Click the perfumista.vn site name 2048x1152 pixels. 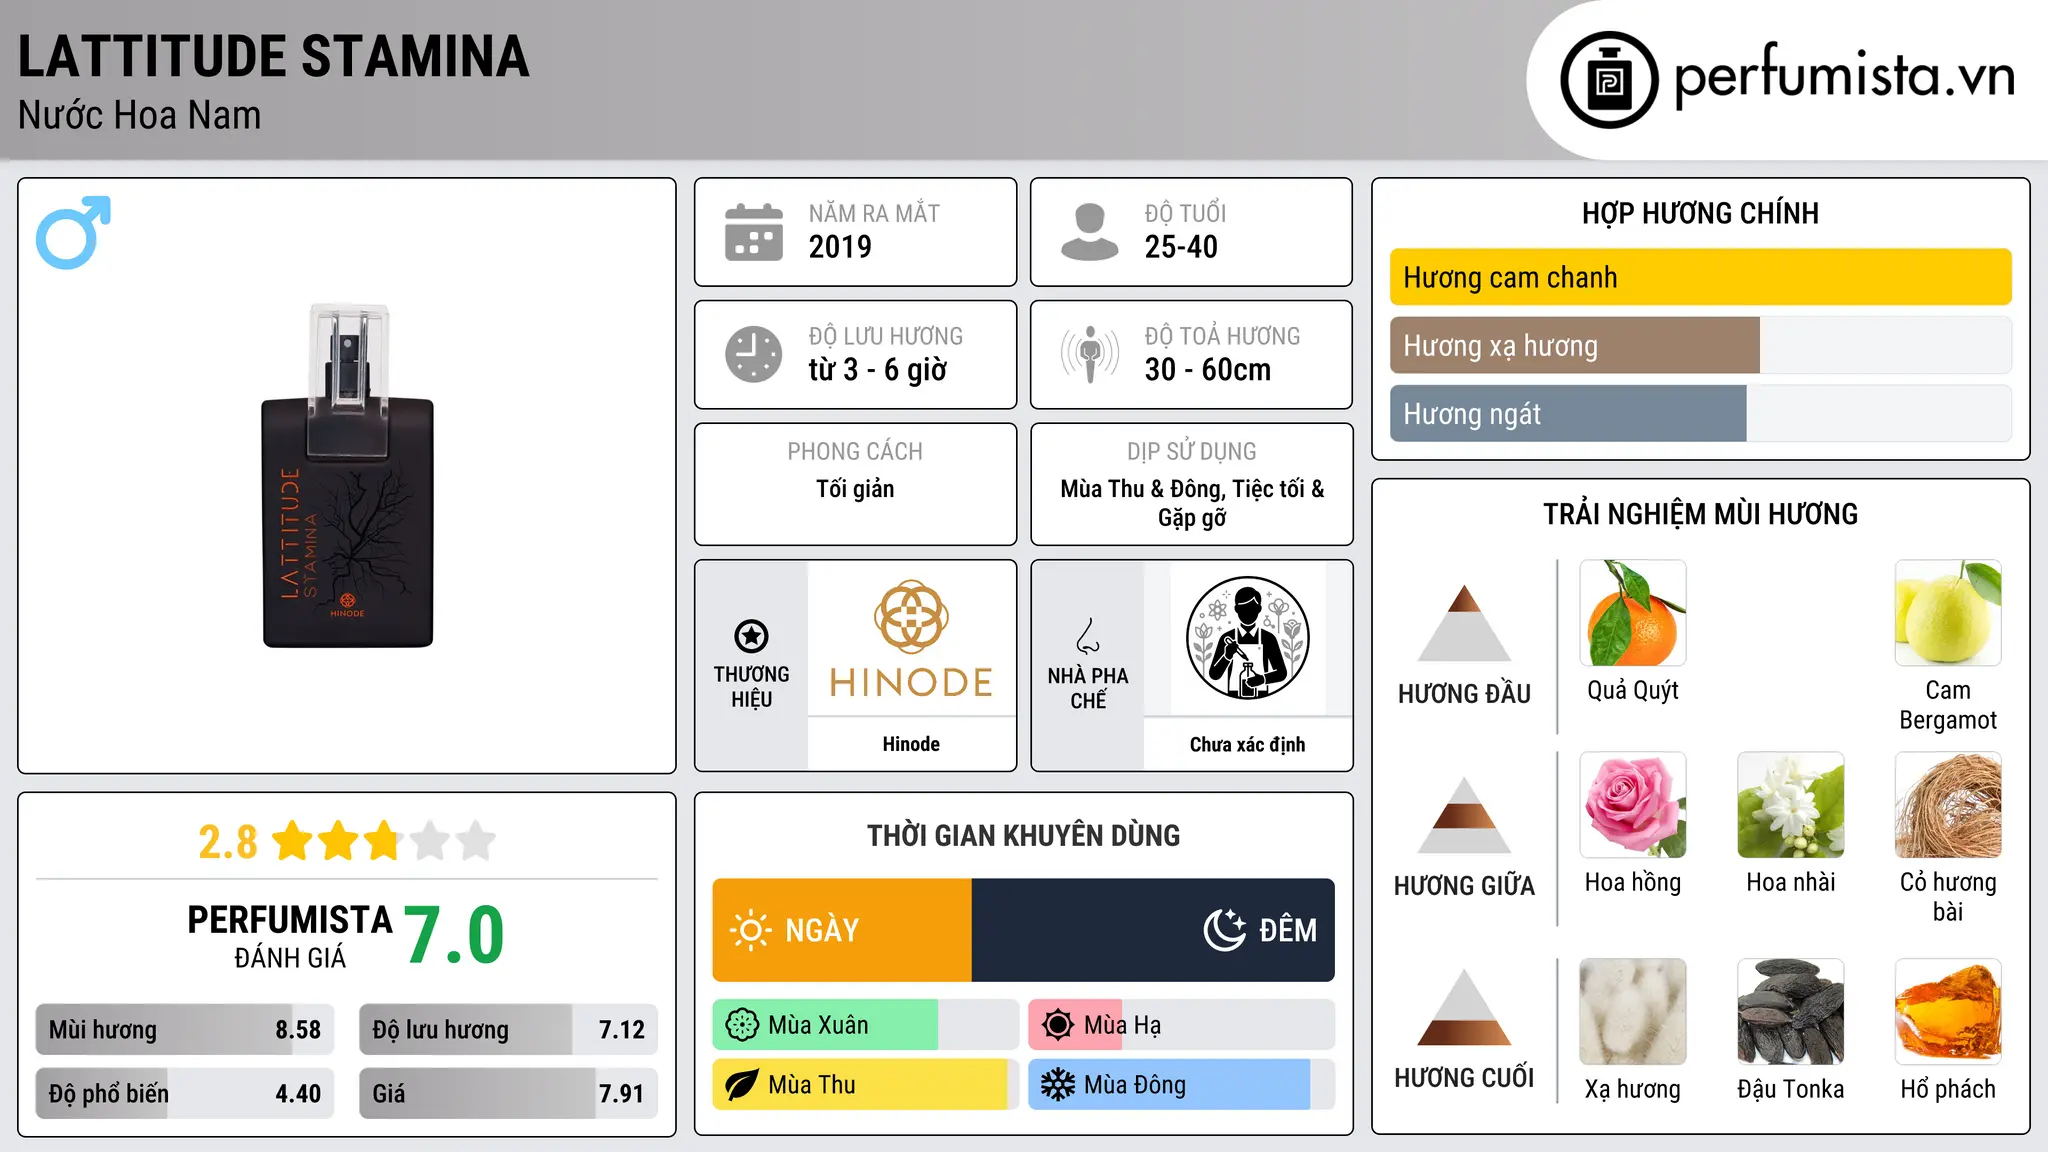click(x=1845, y=77)
